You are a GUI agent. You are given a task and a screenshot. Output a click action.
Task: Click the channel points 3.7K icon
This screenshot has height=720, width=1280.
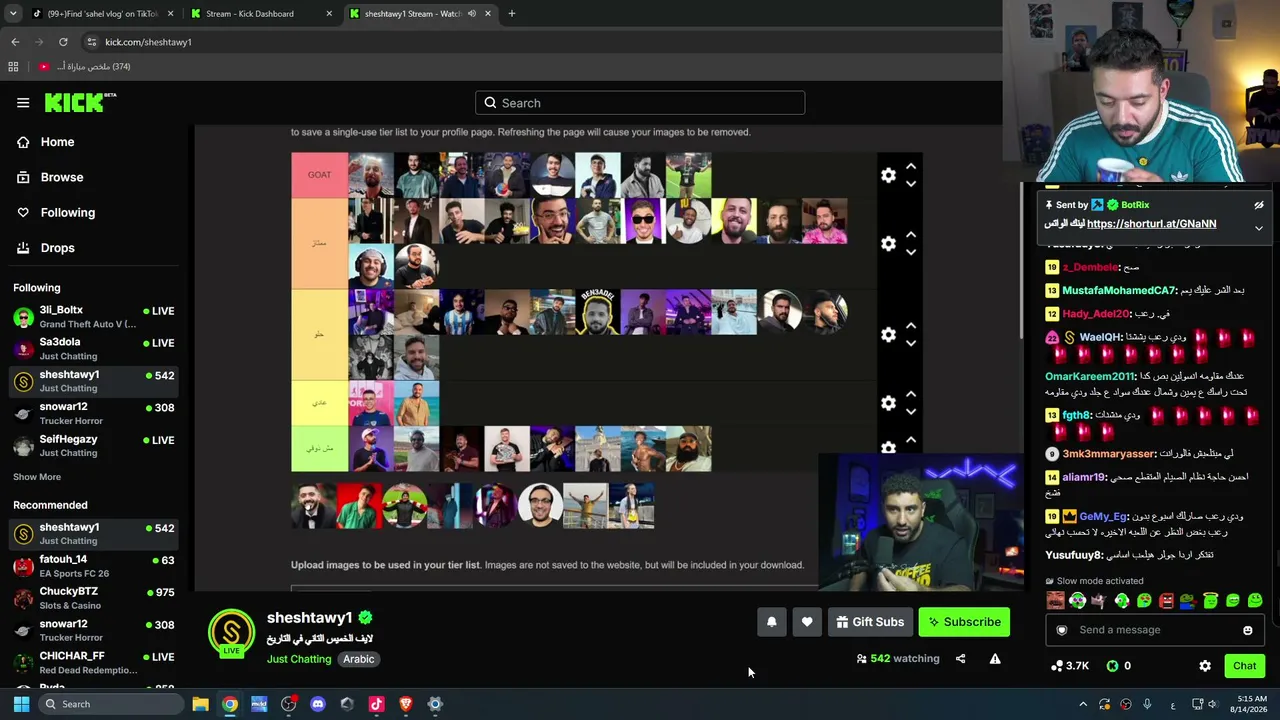[x=1057, y=666]
